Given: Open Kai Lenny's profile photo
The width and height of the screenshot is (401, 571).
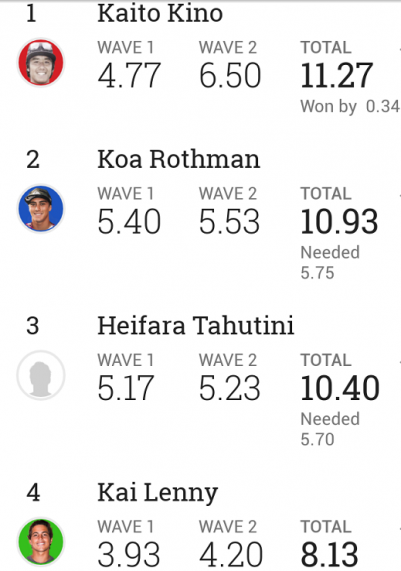Looking at the screenshot, I should click(41, 542).
